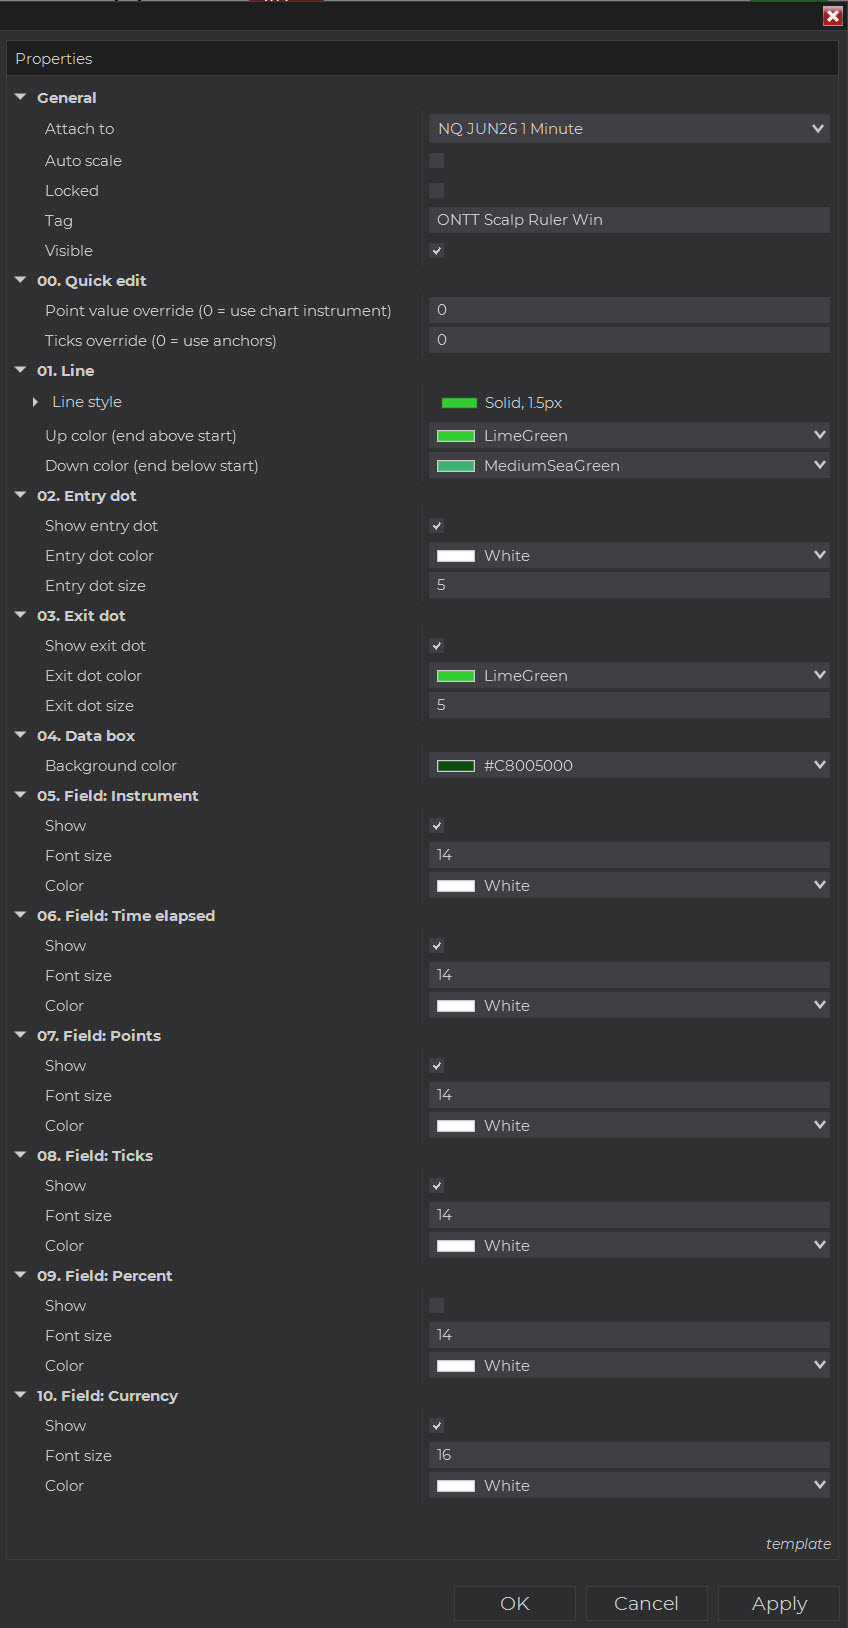Toggle Show under Field: Instrument
The width and height of the screenshot is (848, 1628).
click(x=437, y=825)
